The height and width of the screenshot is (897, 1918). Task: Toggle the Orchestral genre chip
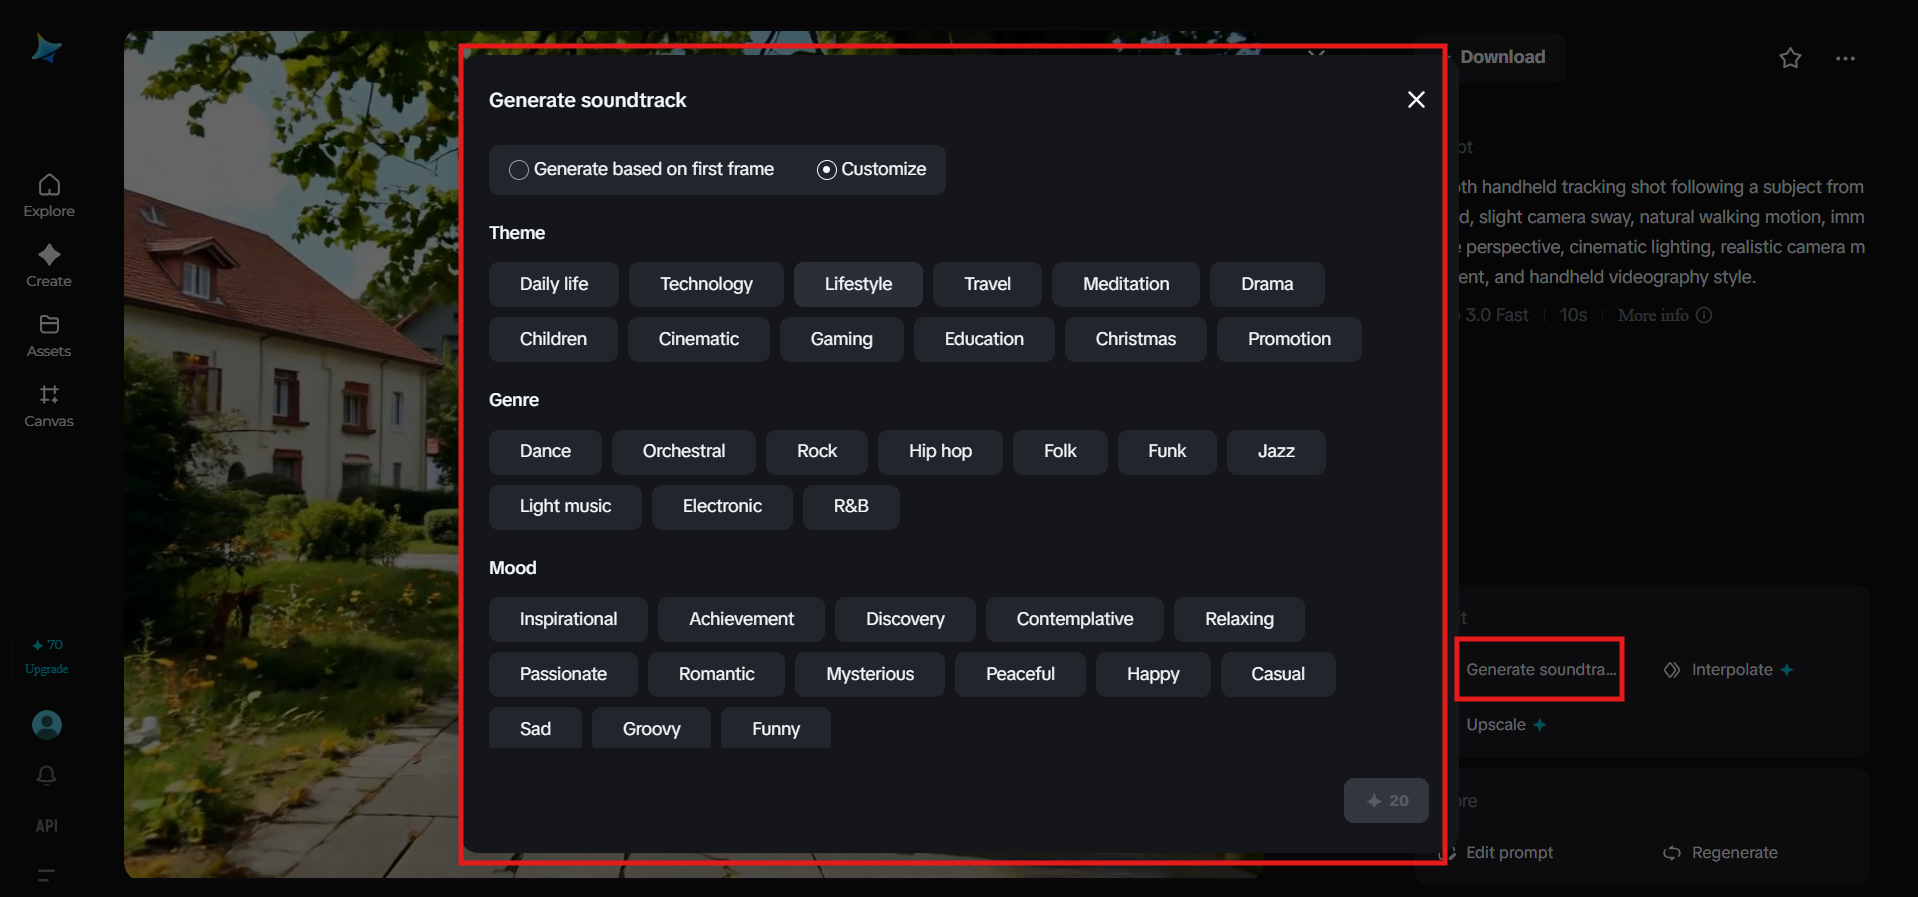[x=683, y=451]
